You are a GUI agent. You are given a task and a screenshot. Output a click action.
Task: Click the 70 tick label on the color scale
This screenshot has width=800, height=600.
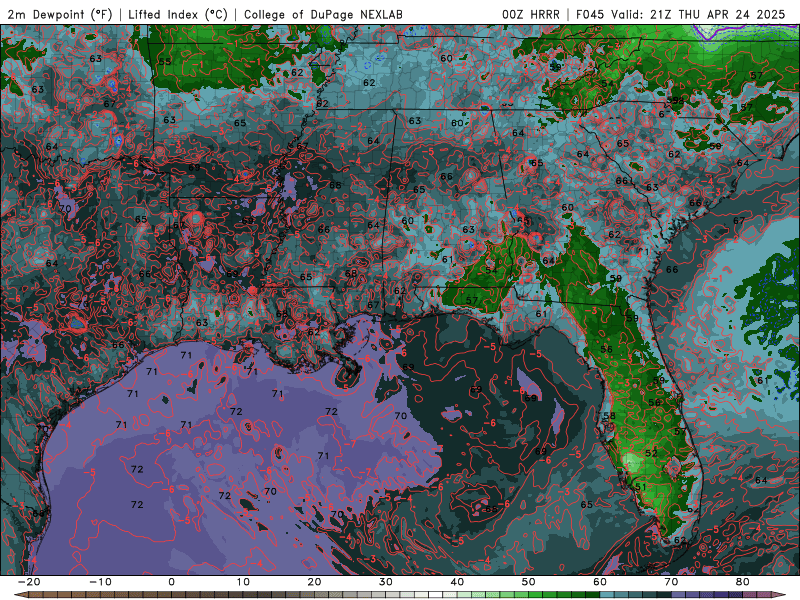tap(671, 582)
